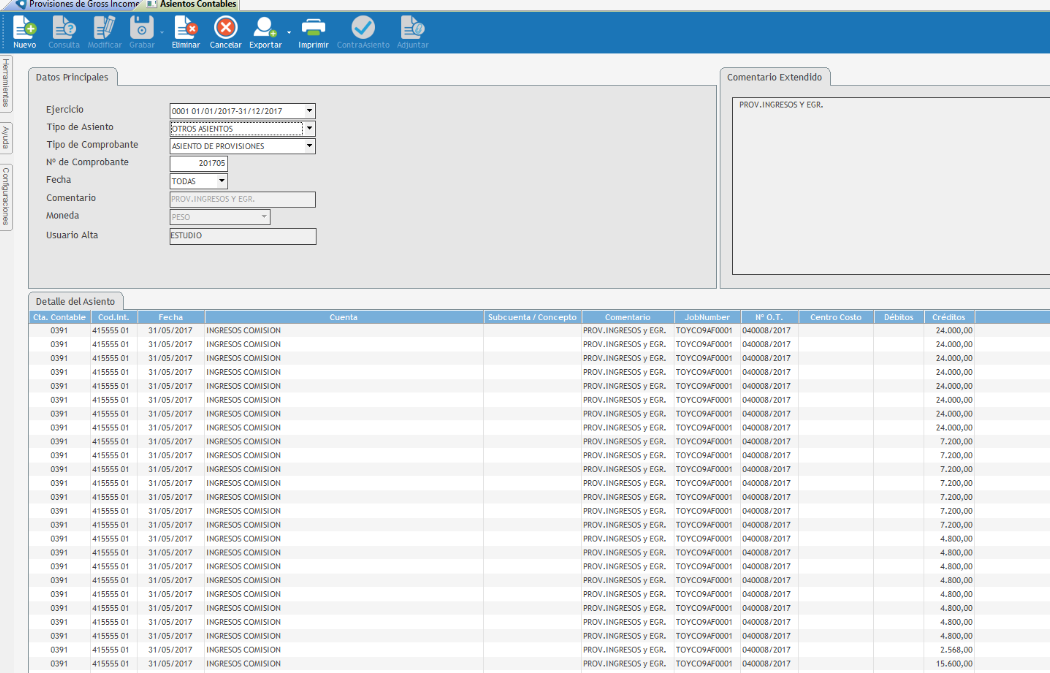Open the Herramientas side panel tab

pos(6,84)
